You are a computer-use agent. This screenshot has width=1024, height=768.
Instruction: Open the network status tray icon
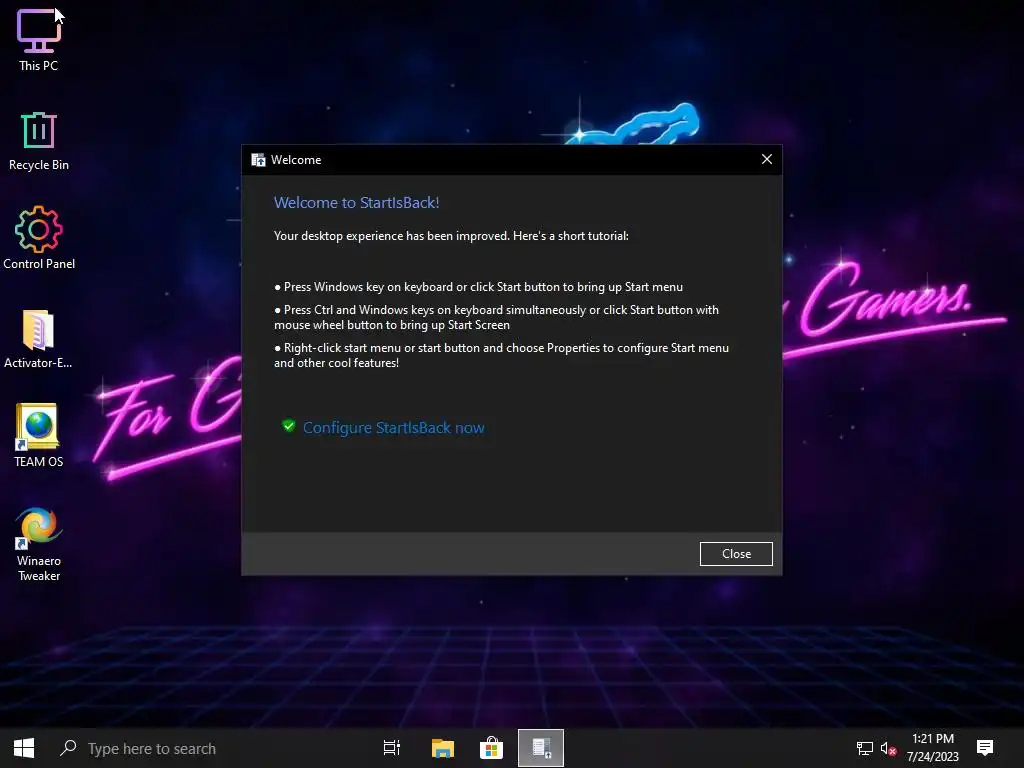pos(865,748)
